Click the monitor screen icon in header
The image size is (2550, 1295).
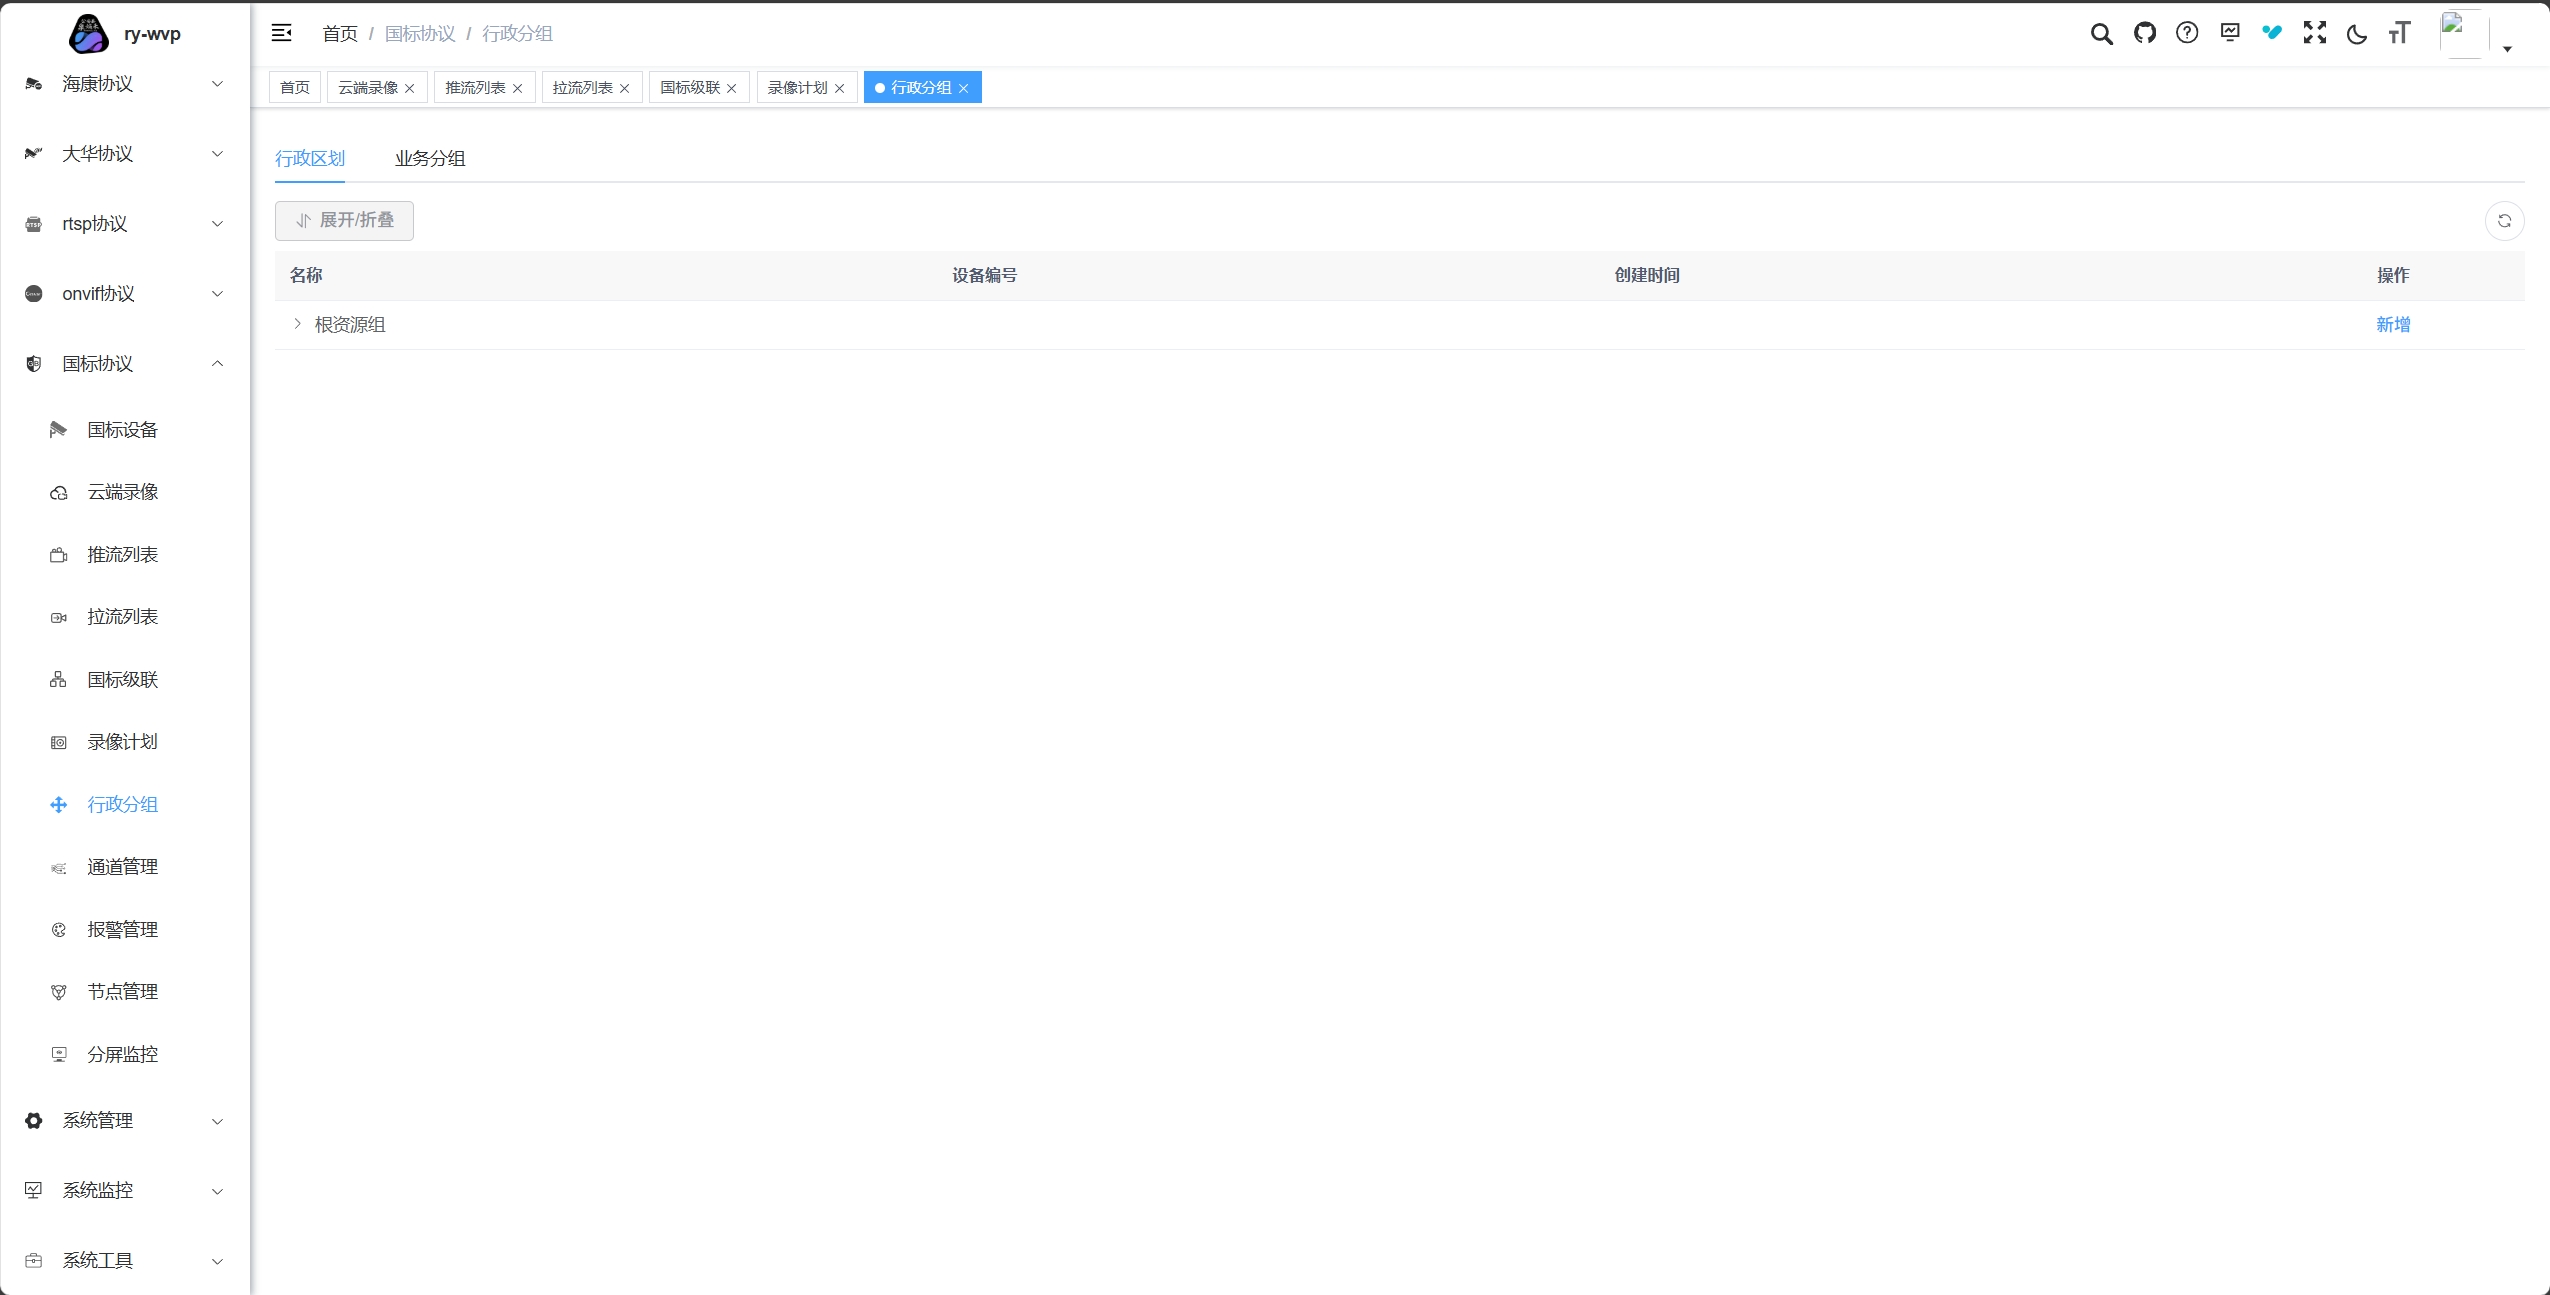tap(2230, 33)
